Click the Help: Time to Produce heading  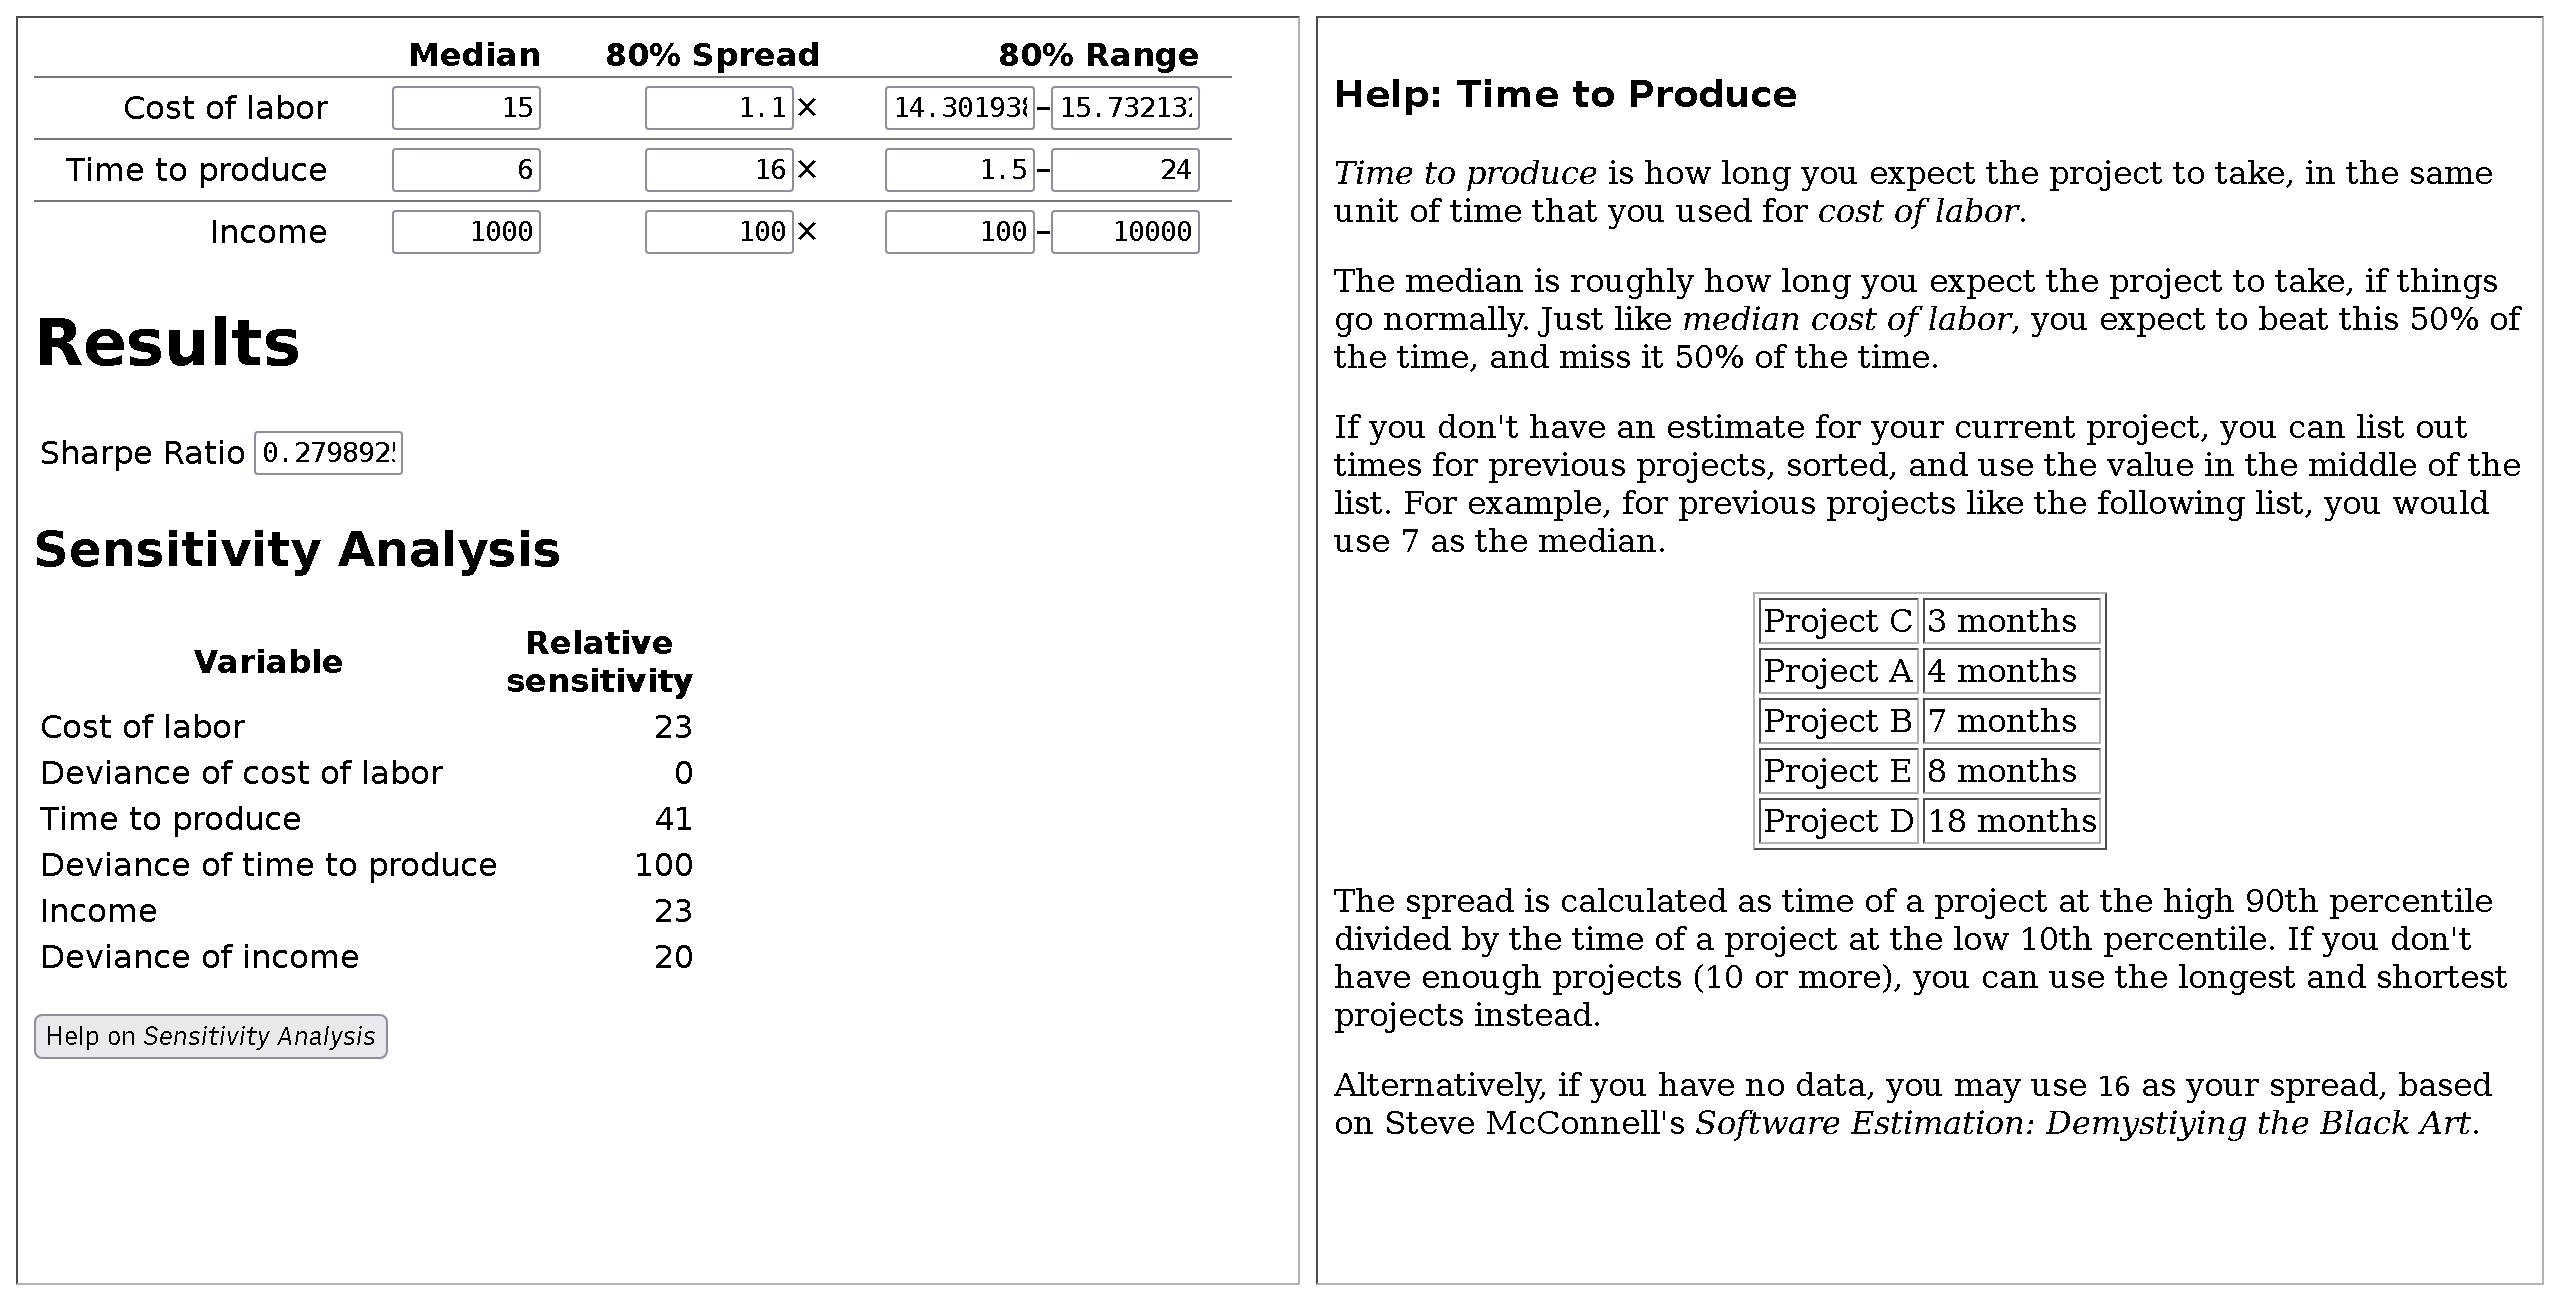pos(1565,94)
